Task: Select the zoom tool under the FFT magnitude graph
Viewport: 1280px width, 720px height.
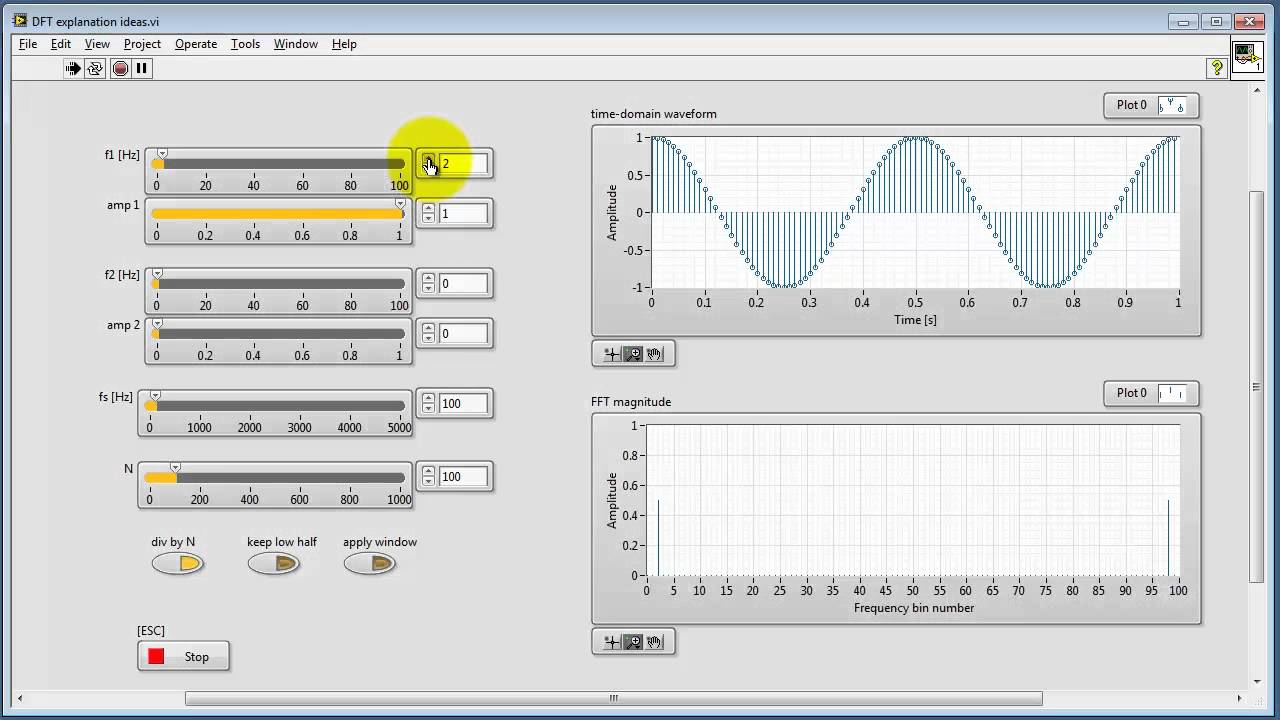Action: click(633, 642)
